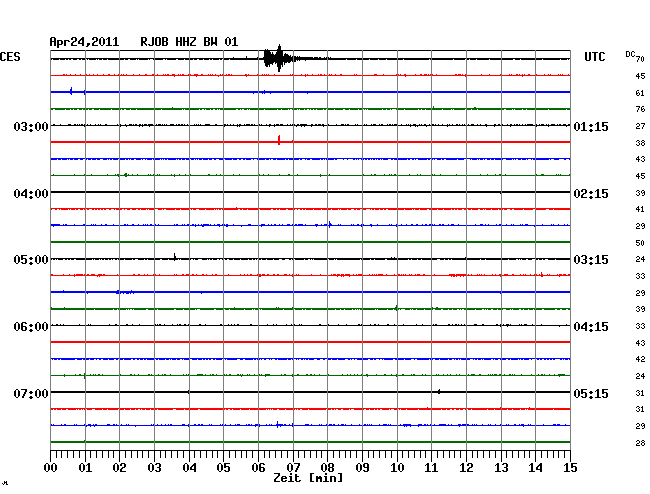Click the large seismic event burst on top trace

279,58
